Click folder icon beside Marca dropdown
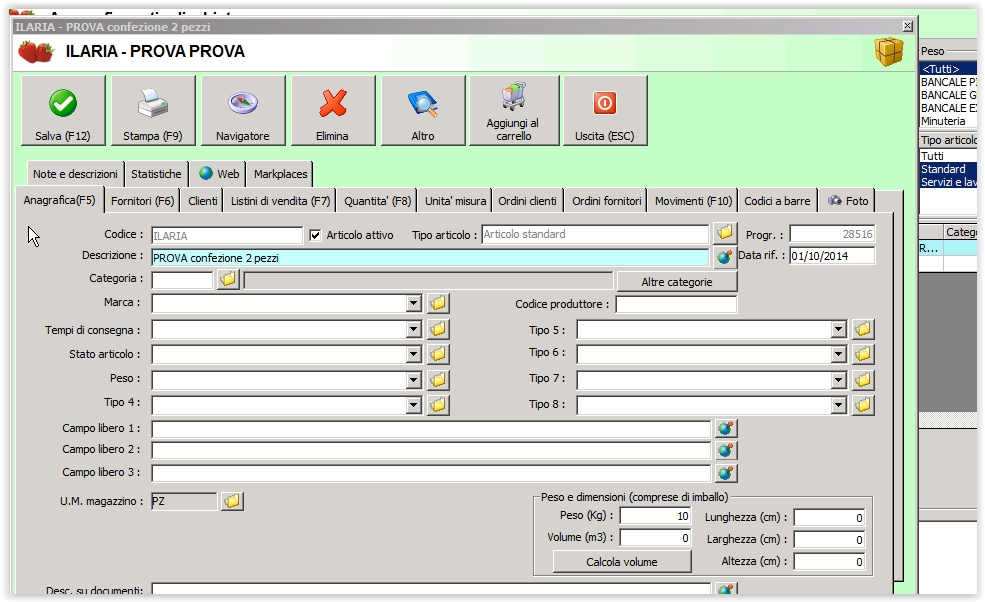The width and height of the screenshot is (985, 602). pyautogui.click(x=438, y=304)
